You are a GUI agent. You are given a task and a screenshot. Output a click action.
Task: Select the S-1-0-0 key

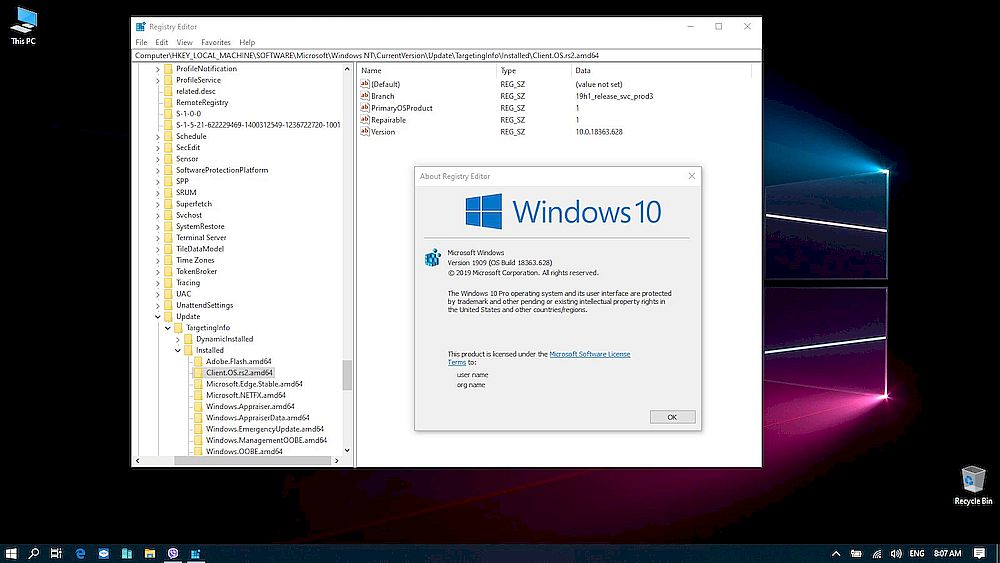pos(188,113)
